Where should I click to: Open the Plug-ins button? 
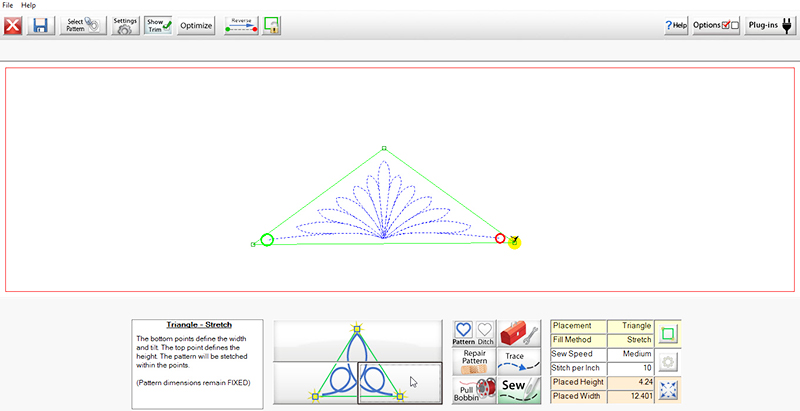[770, 25]
